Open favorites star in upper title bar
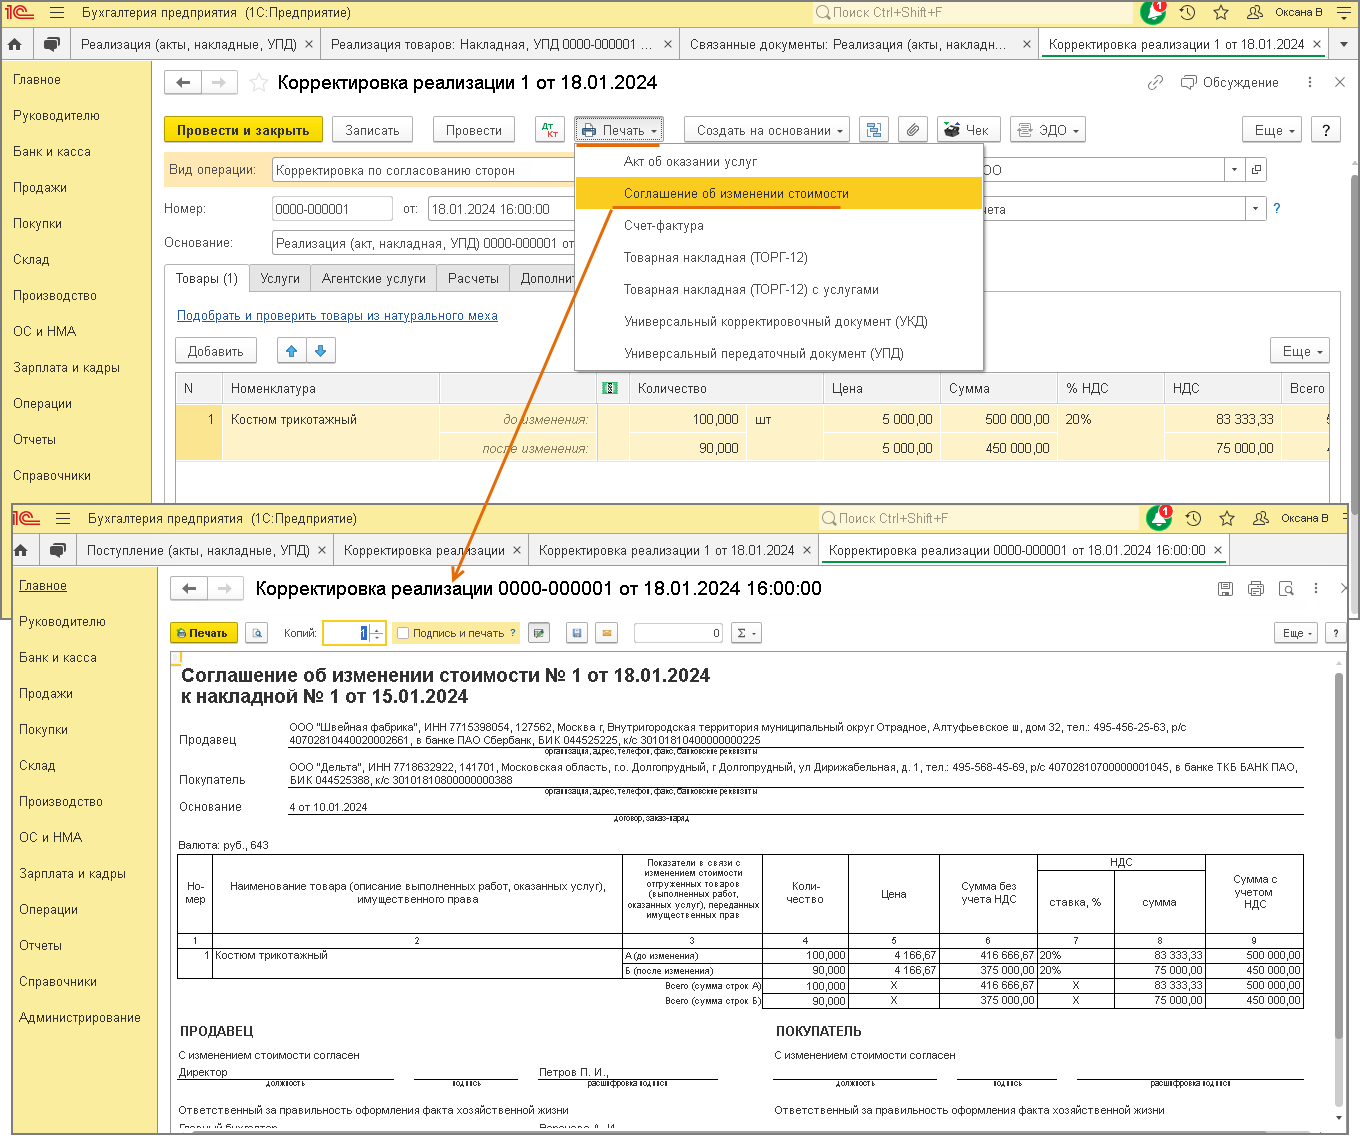The width and height of the screenshot is (1360, 1136). coord(1221,12)
